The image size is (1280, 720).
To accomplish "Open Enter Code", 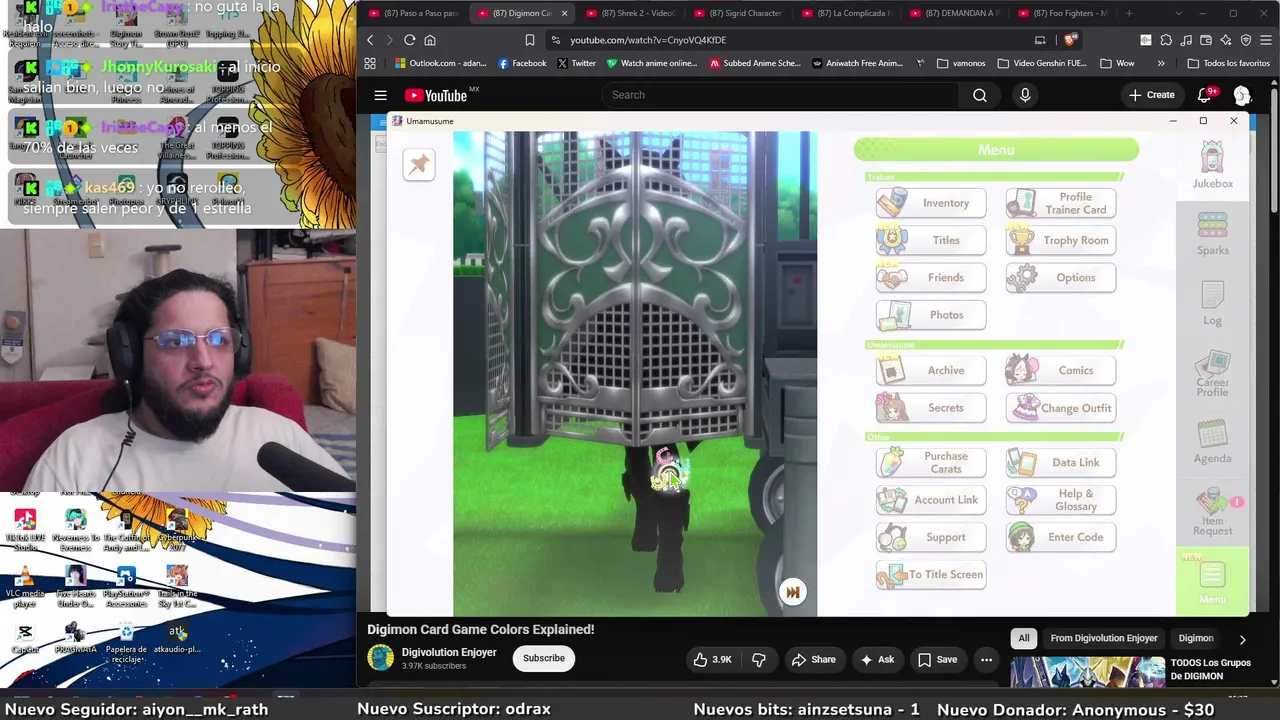I will [1061, 537].
